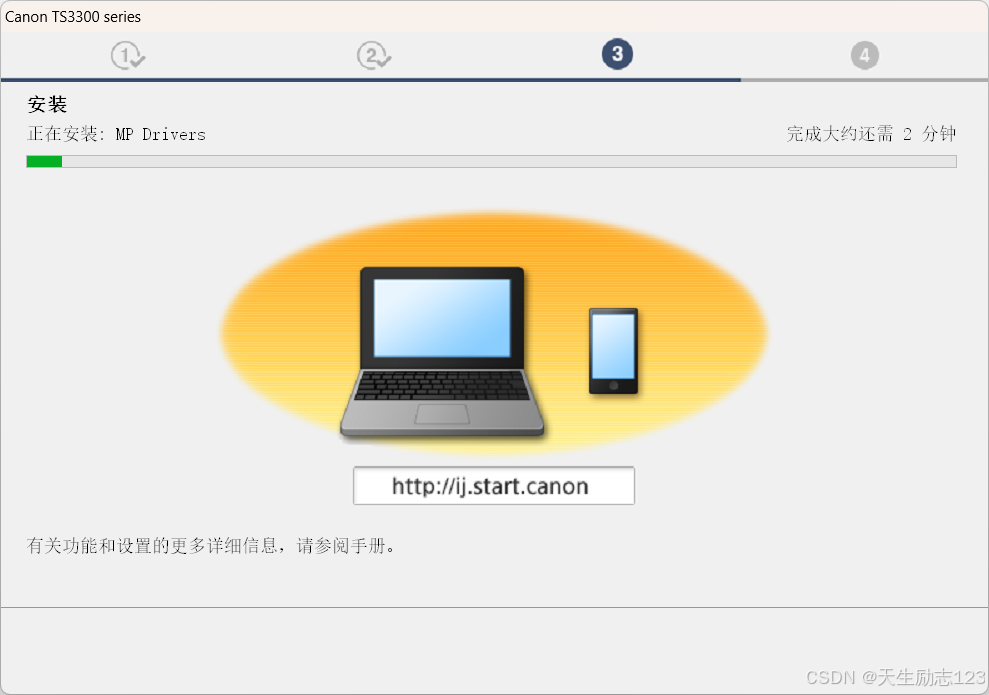The height and width of the screenshot is (695, 989).
Task: Click the laptop illustration
Action: click(x=442, y=352)
